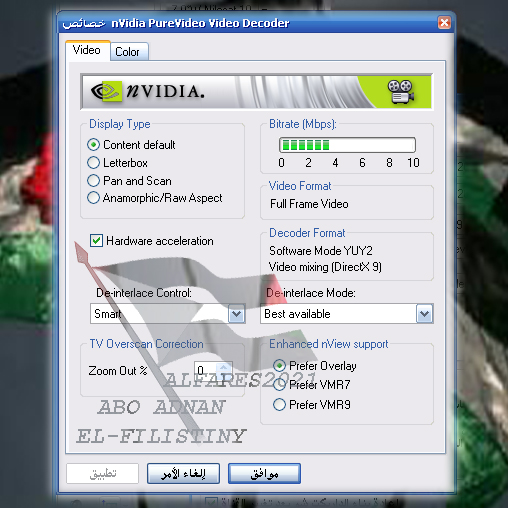Click the تطبيق (Apply) button
The width and height of the screenshot is (508, 508).
click(x=102, y=473)
